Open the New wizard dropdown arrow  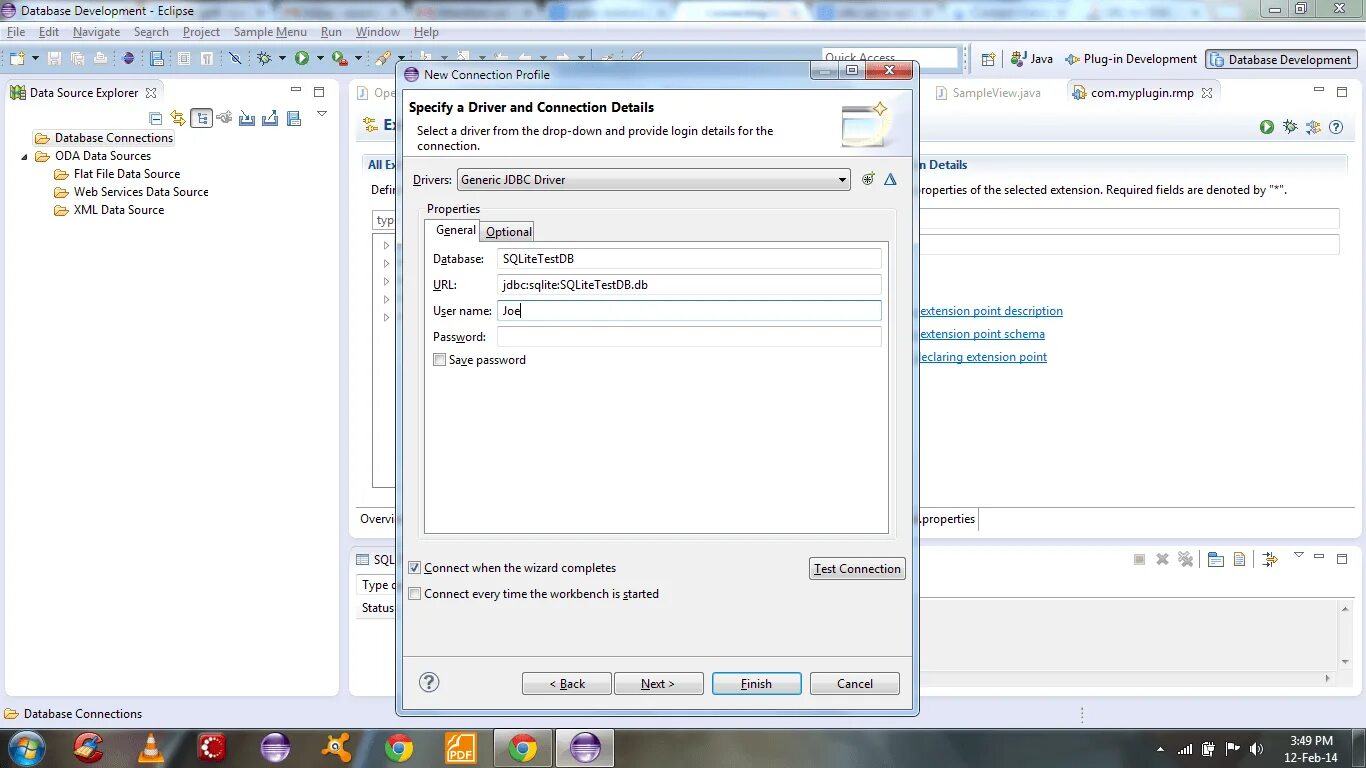coord(34,59)
